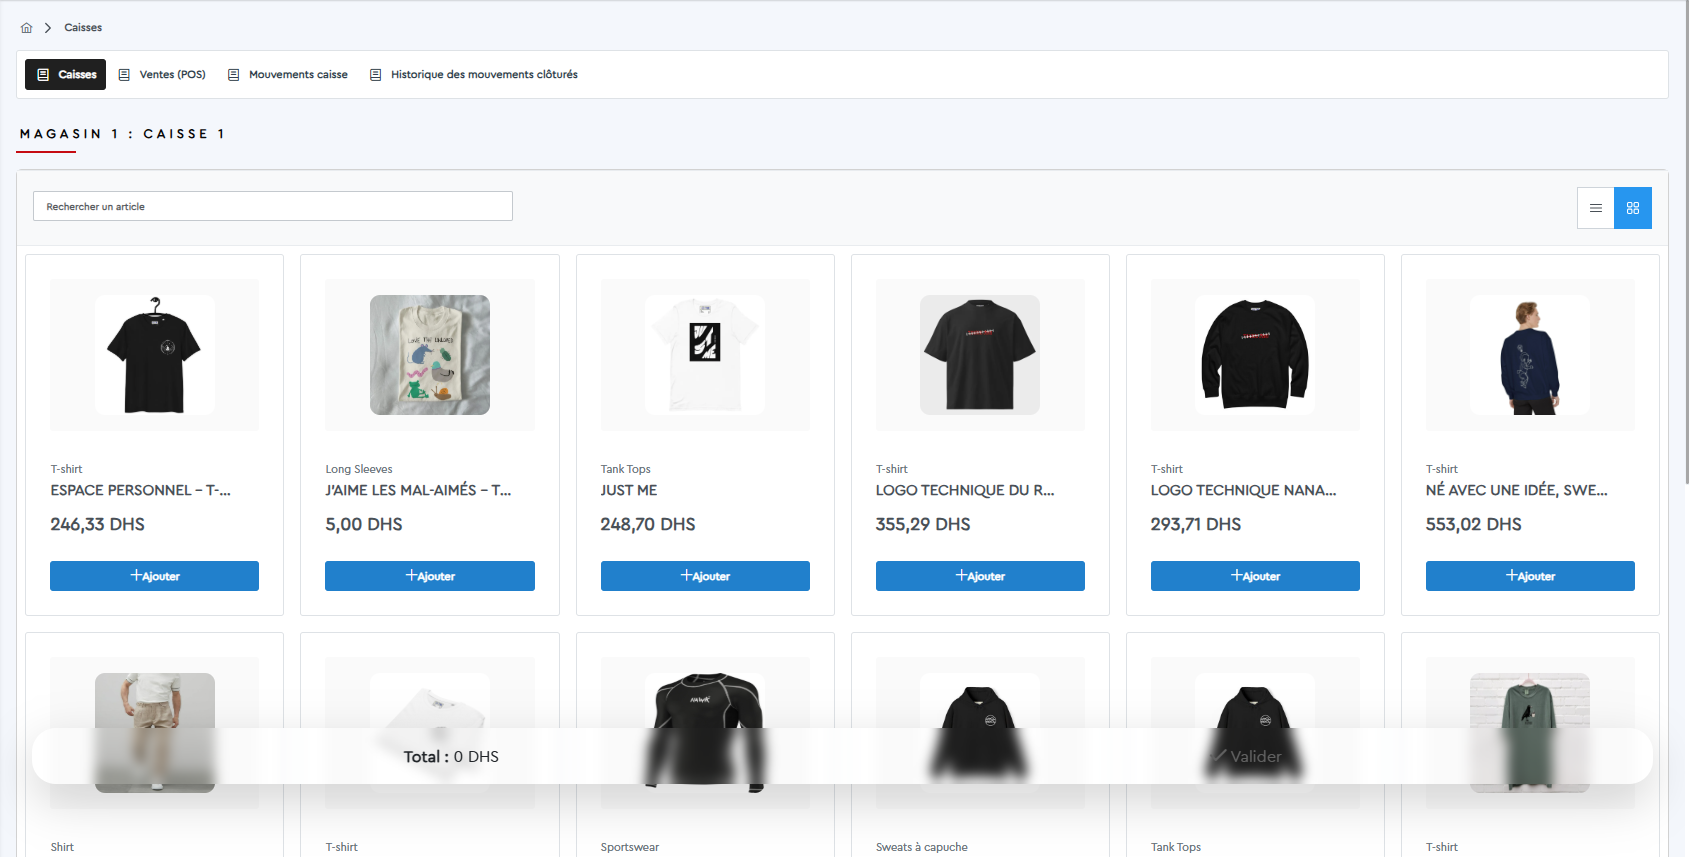
Task: Click the Sportswear long-sleeve product image
Action: tap(705, 733)
